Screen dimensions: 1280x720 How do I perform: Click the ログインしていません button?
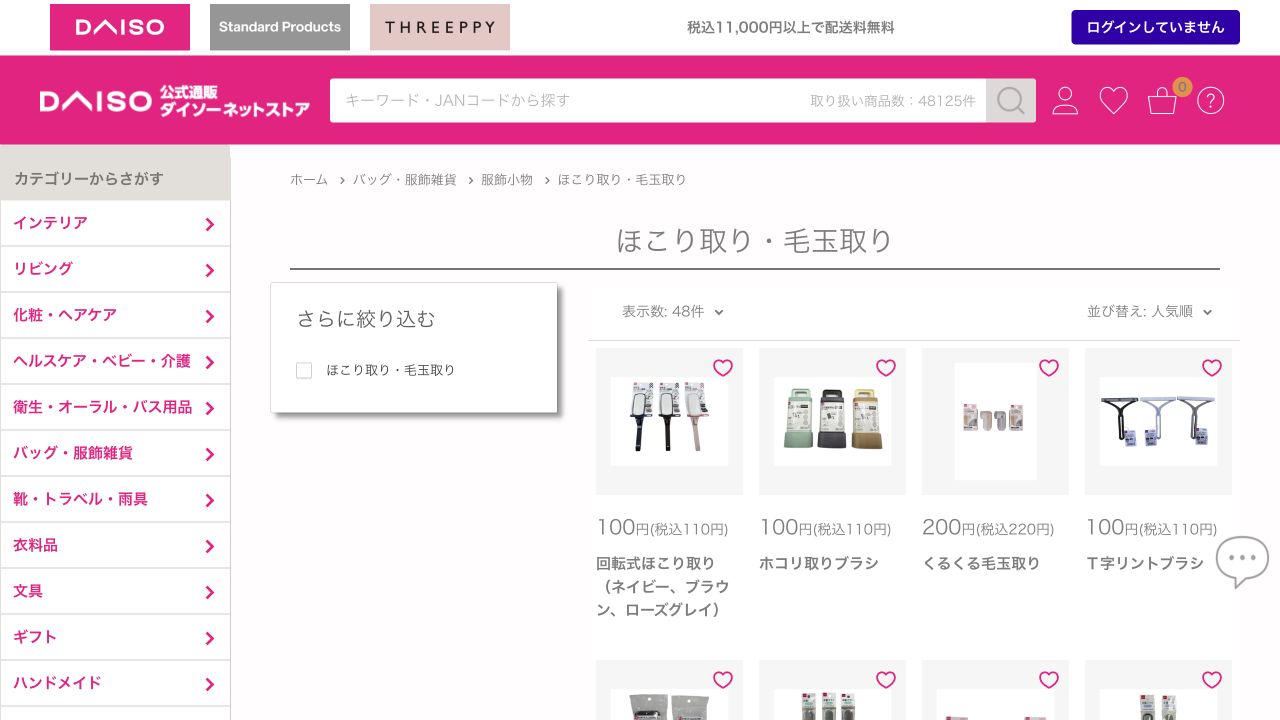tap(1155, 27)
